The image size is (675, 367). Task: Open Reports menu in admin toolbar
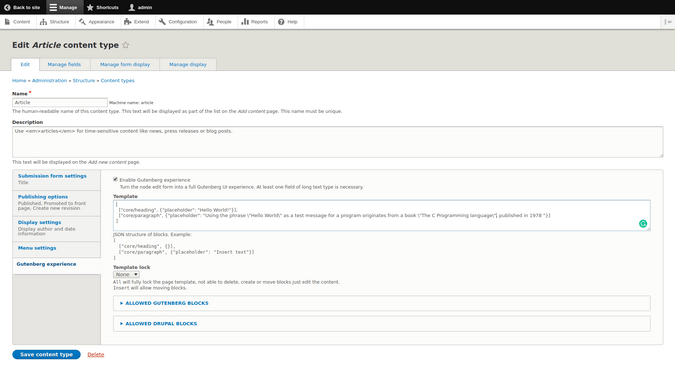pos(254,22)
